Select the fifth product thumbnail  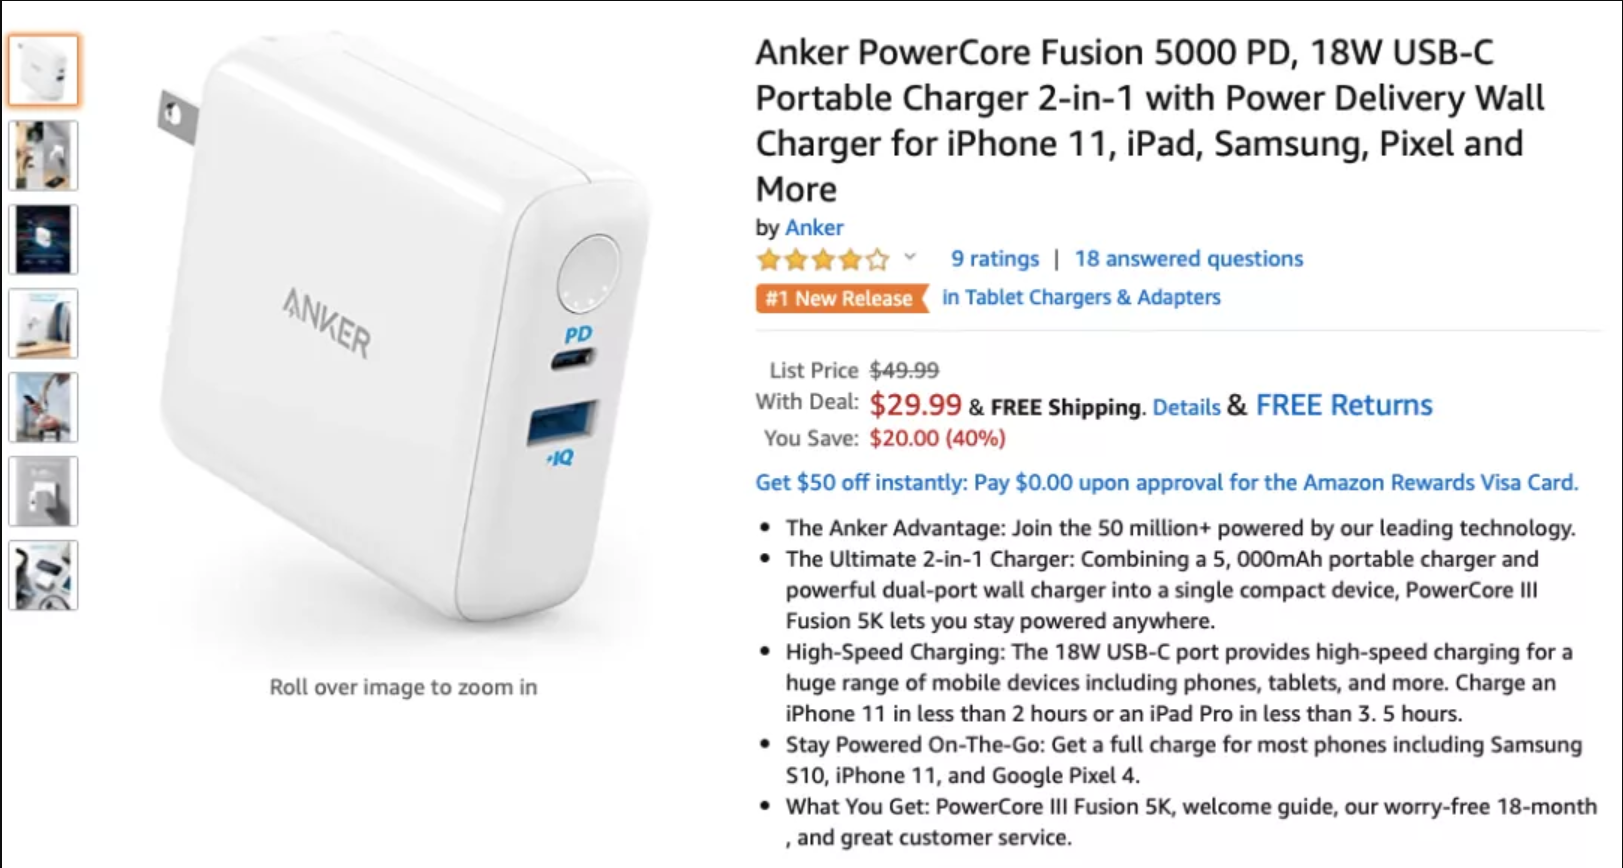pos(43,408)
